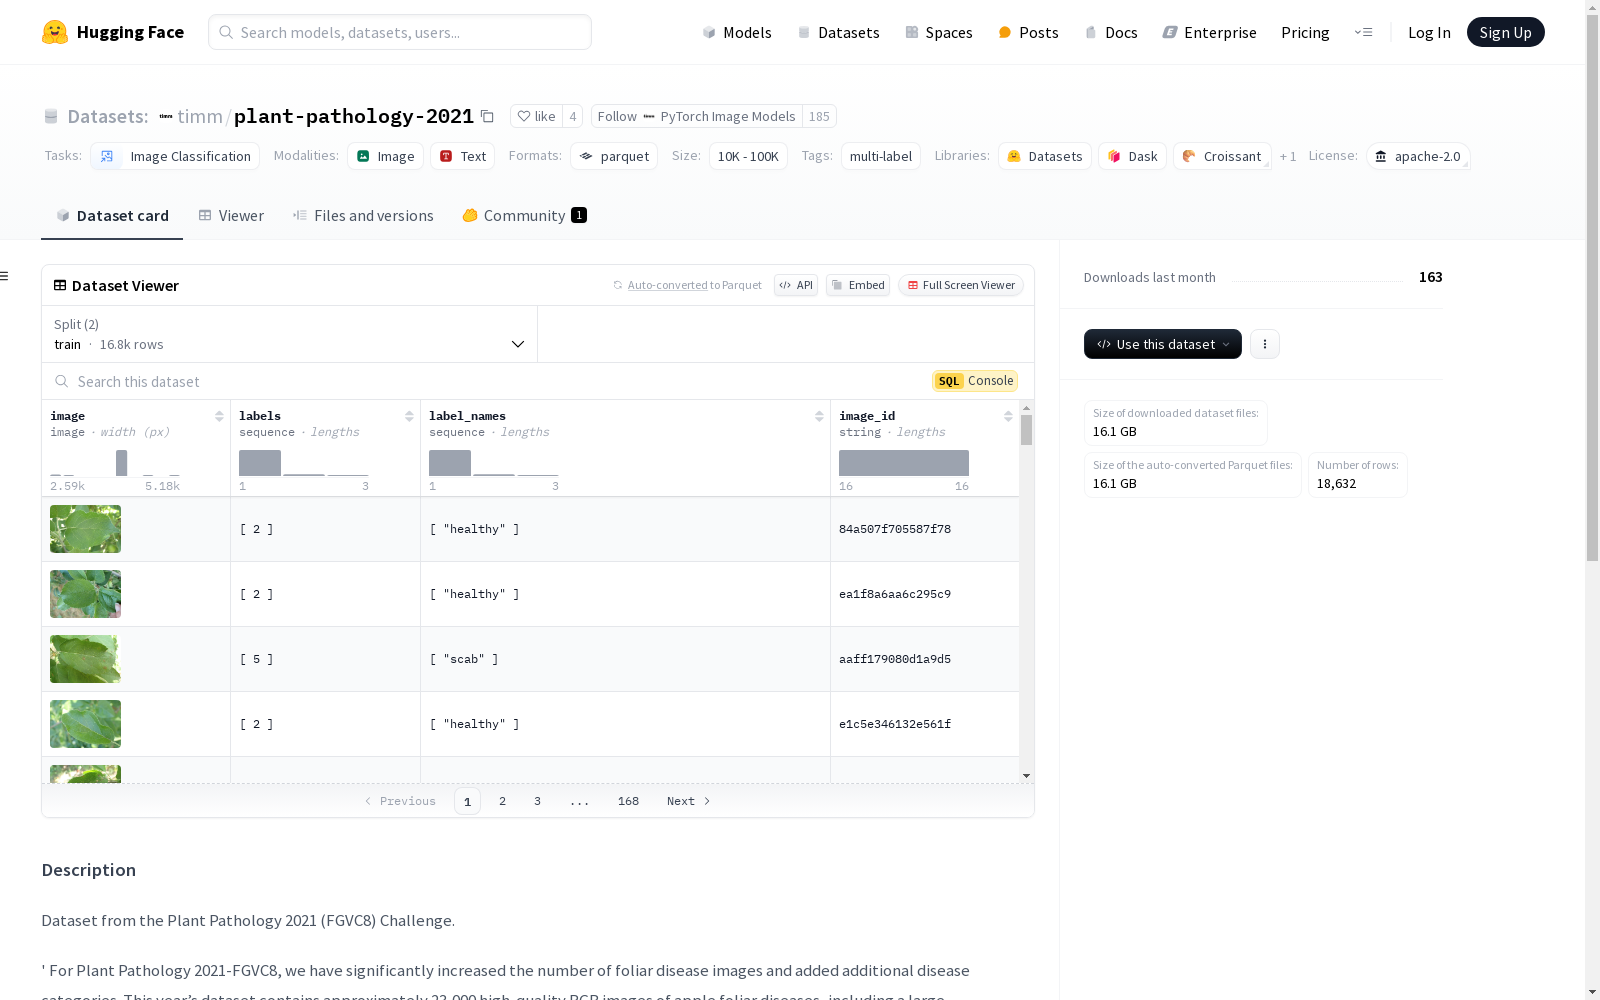Filter by the parquet format tag
Screen dimensions: 1600x1000
[x=614, y=156]
